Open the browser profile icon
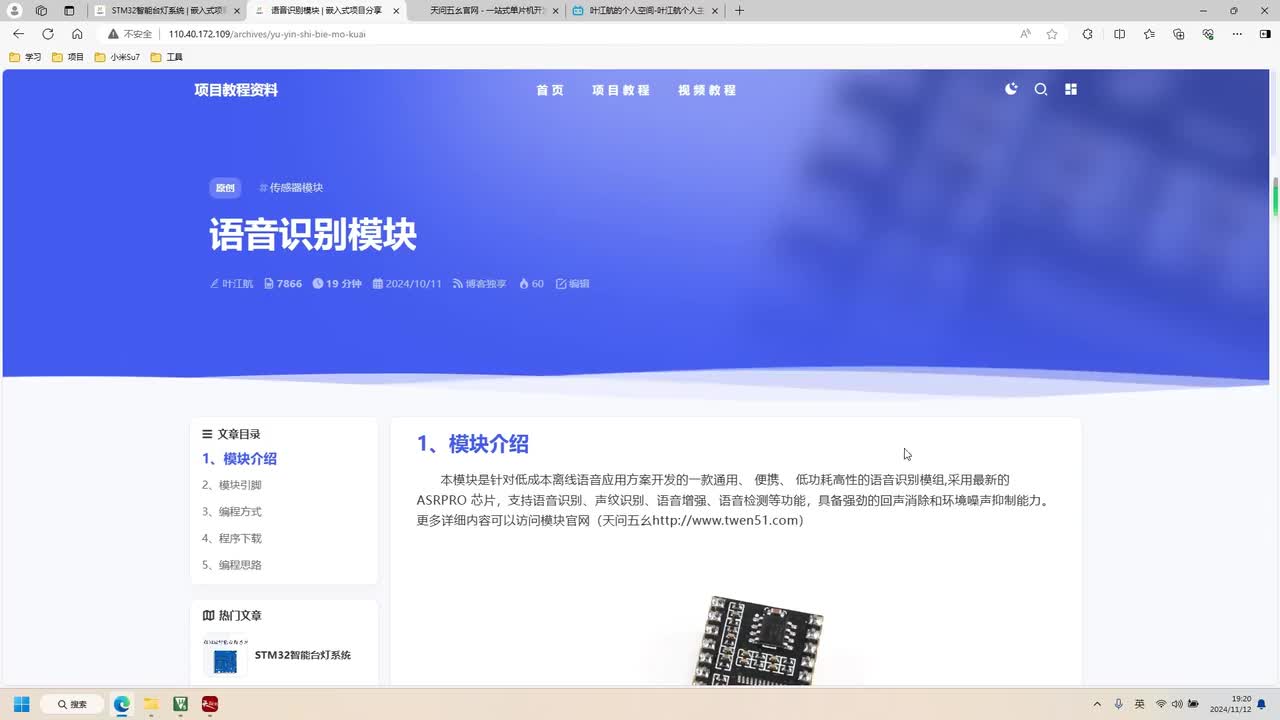The width and height of the screenshot is (1280, 720). click(15, 11)
